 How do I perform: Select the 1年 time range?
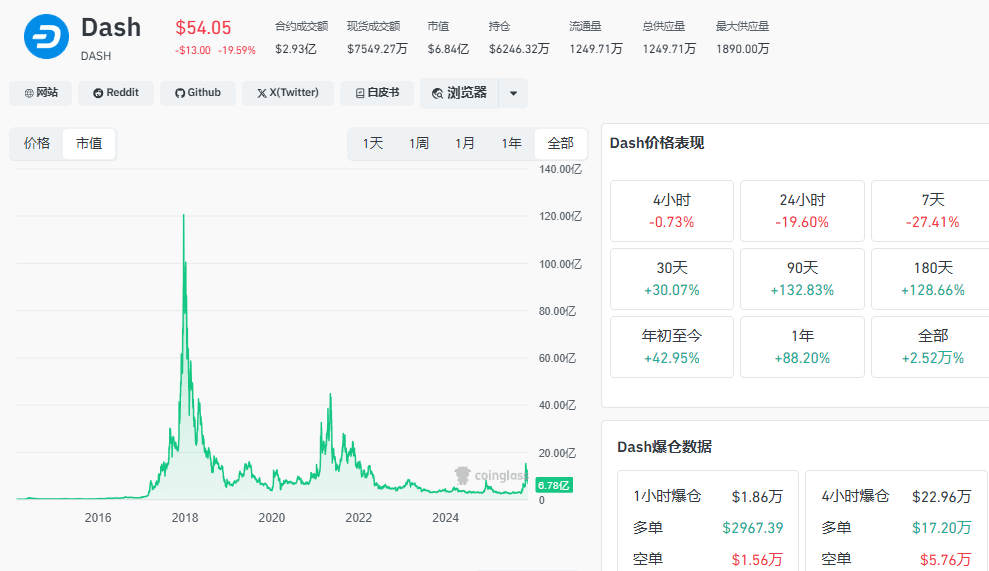(511, 143)
